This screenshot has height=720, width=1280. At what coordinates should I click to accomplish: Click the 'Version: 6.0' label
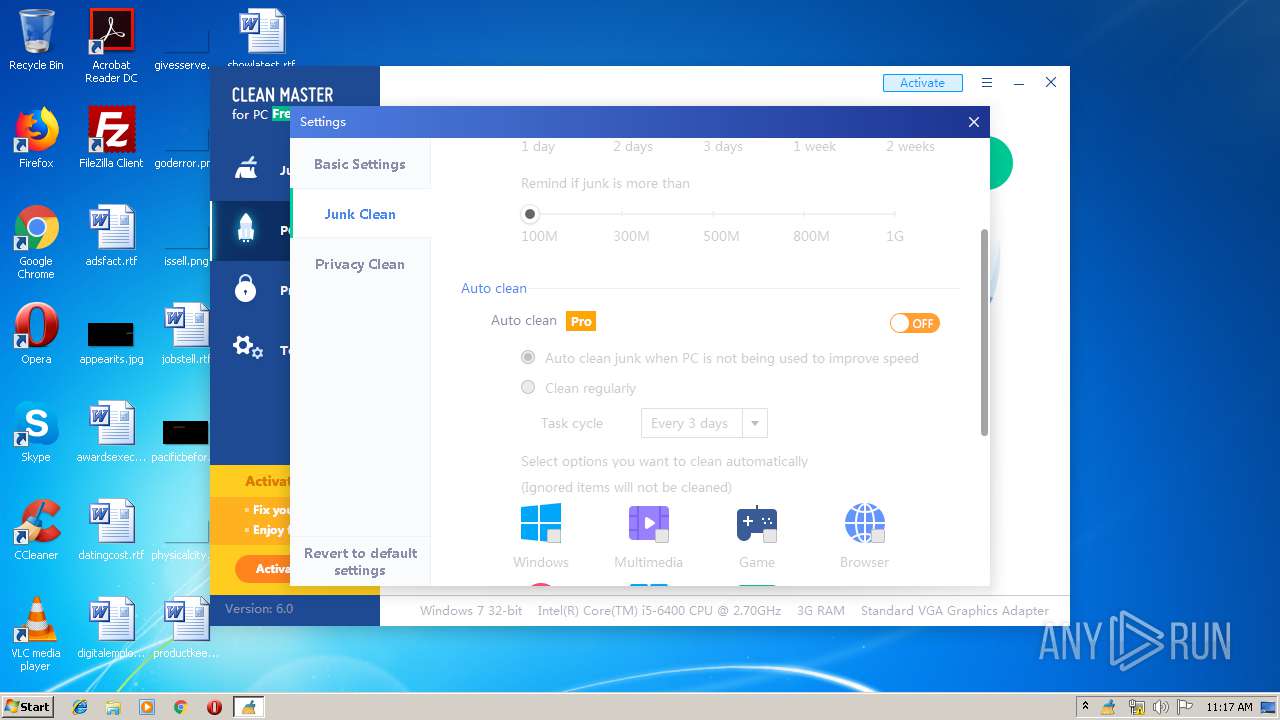tap(259, 608)
